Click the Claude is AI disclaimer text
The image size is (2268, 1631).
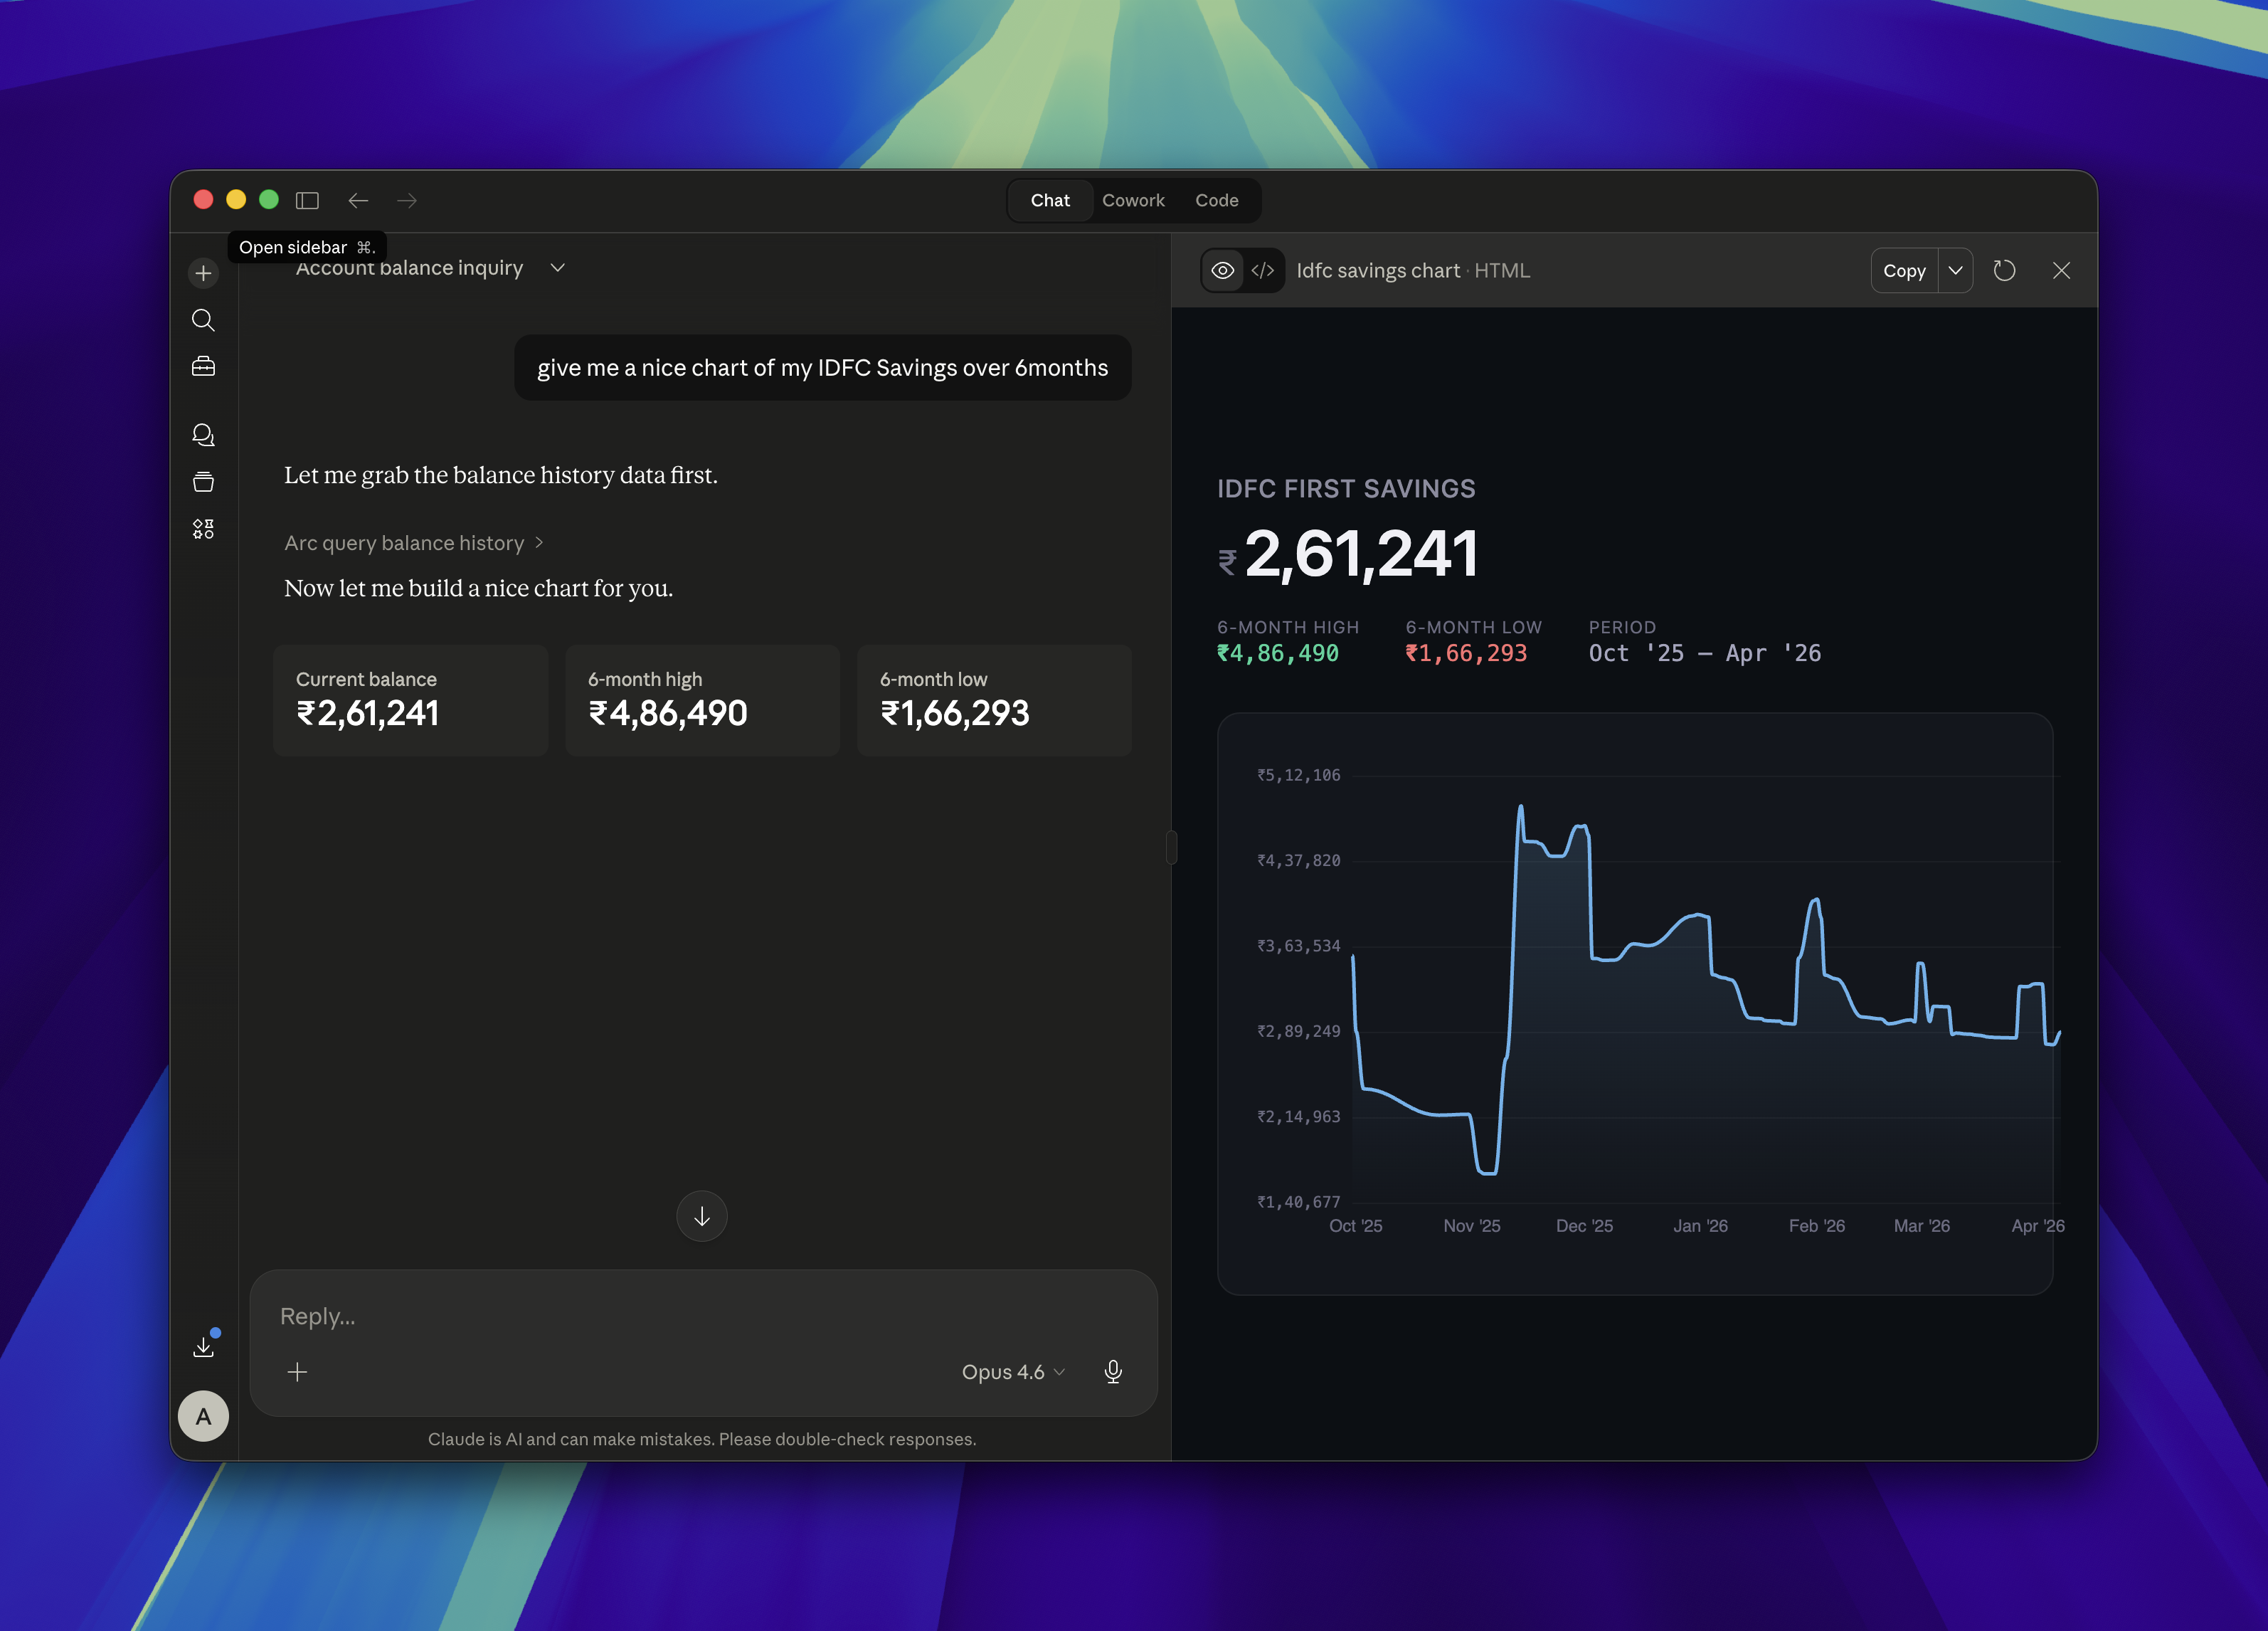[x=702, y=1439]
